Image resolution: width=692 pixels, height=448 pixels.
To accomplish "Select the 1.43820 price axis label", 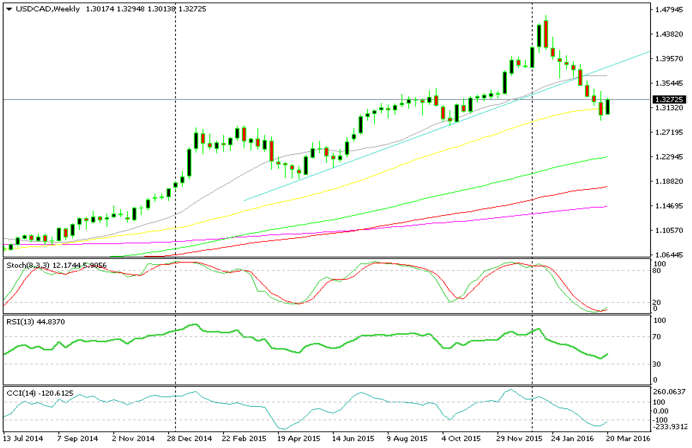I will point(669,34).
